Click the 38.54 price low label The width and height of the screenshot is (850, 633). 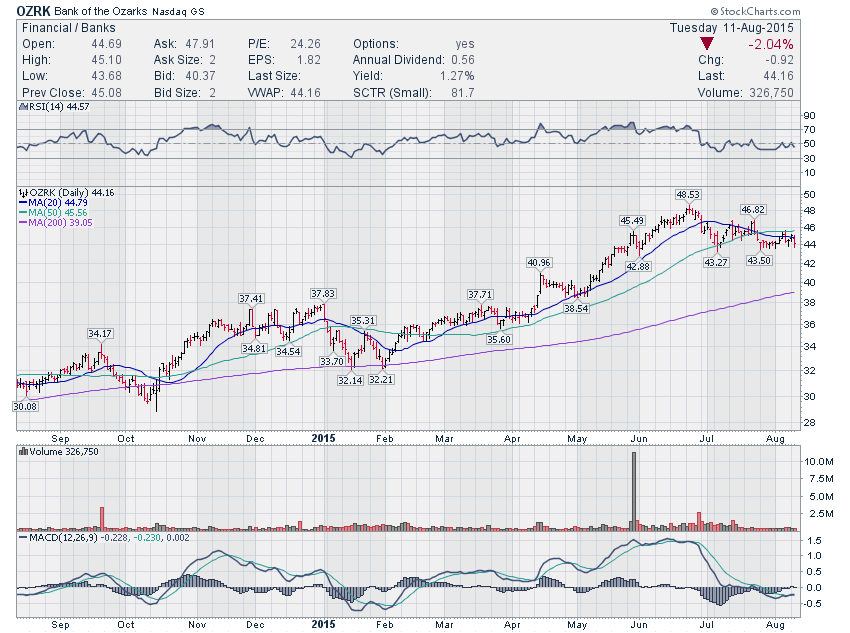[x=576, y=308]
